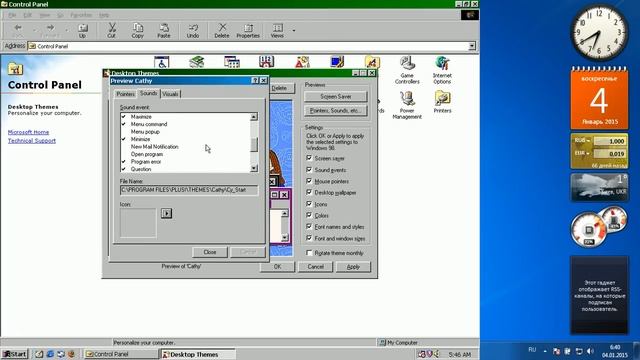Open the Favorites menu
This screenshot has height=360, width=640.
(x=81, y=15)
